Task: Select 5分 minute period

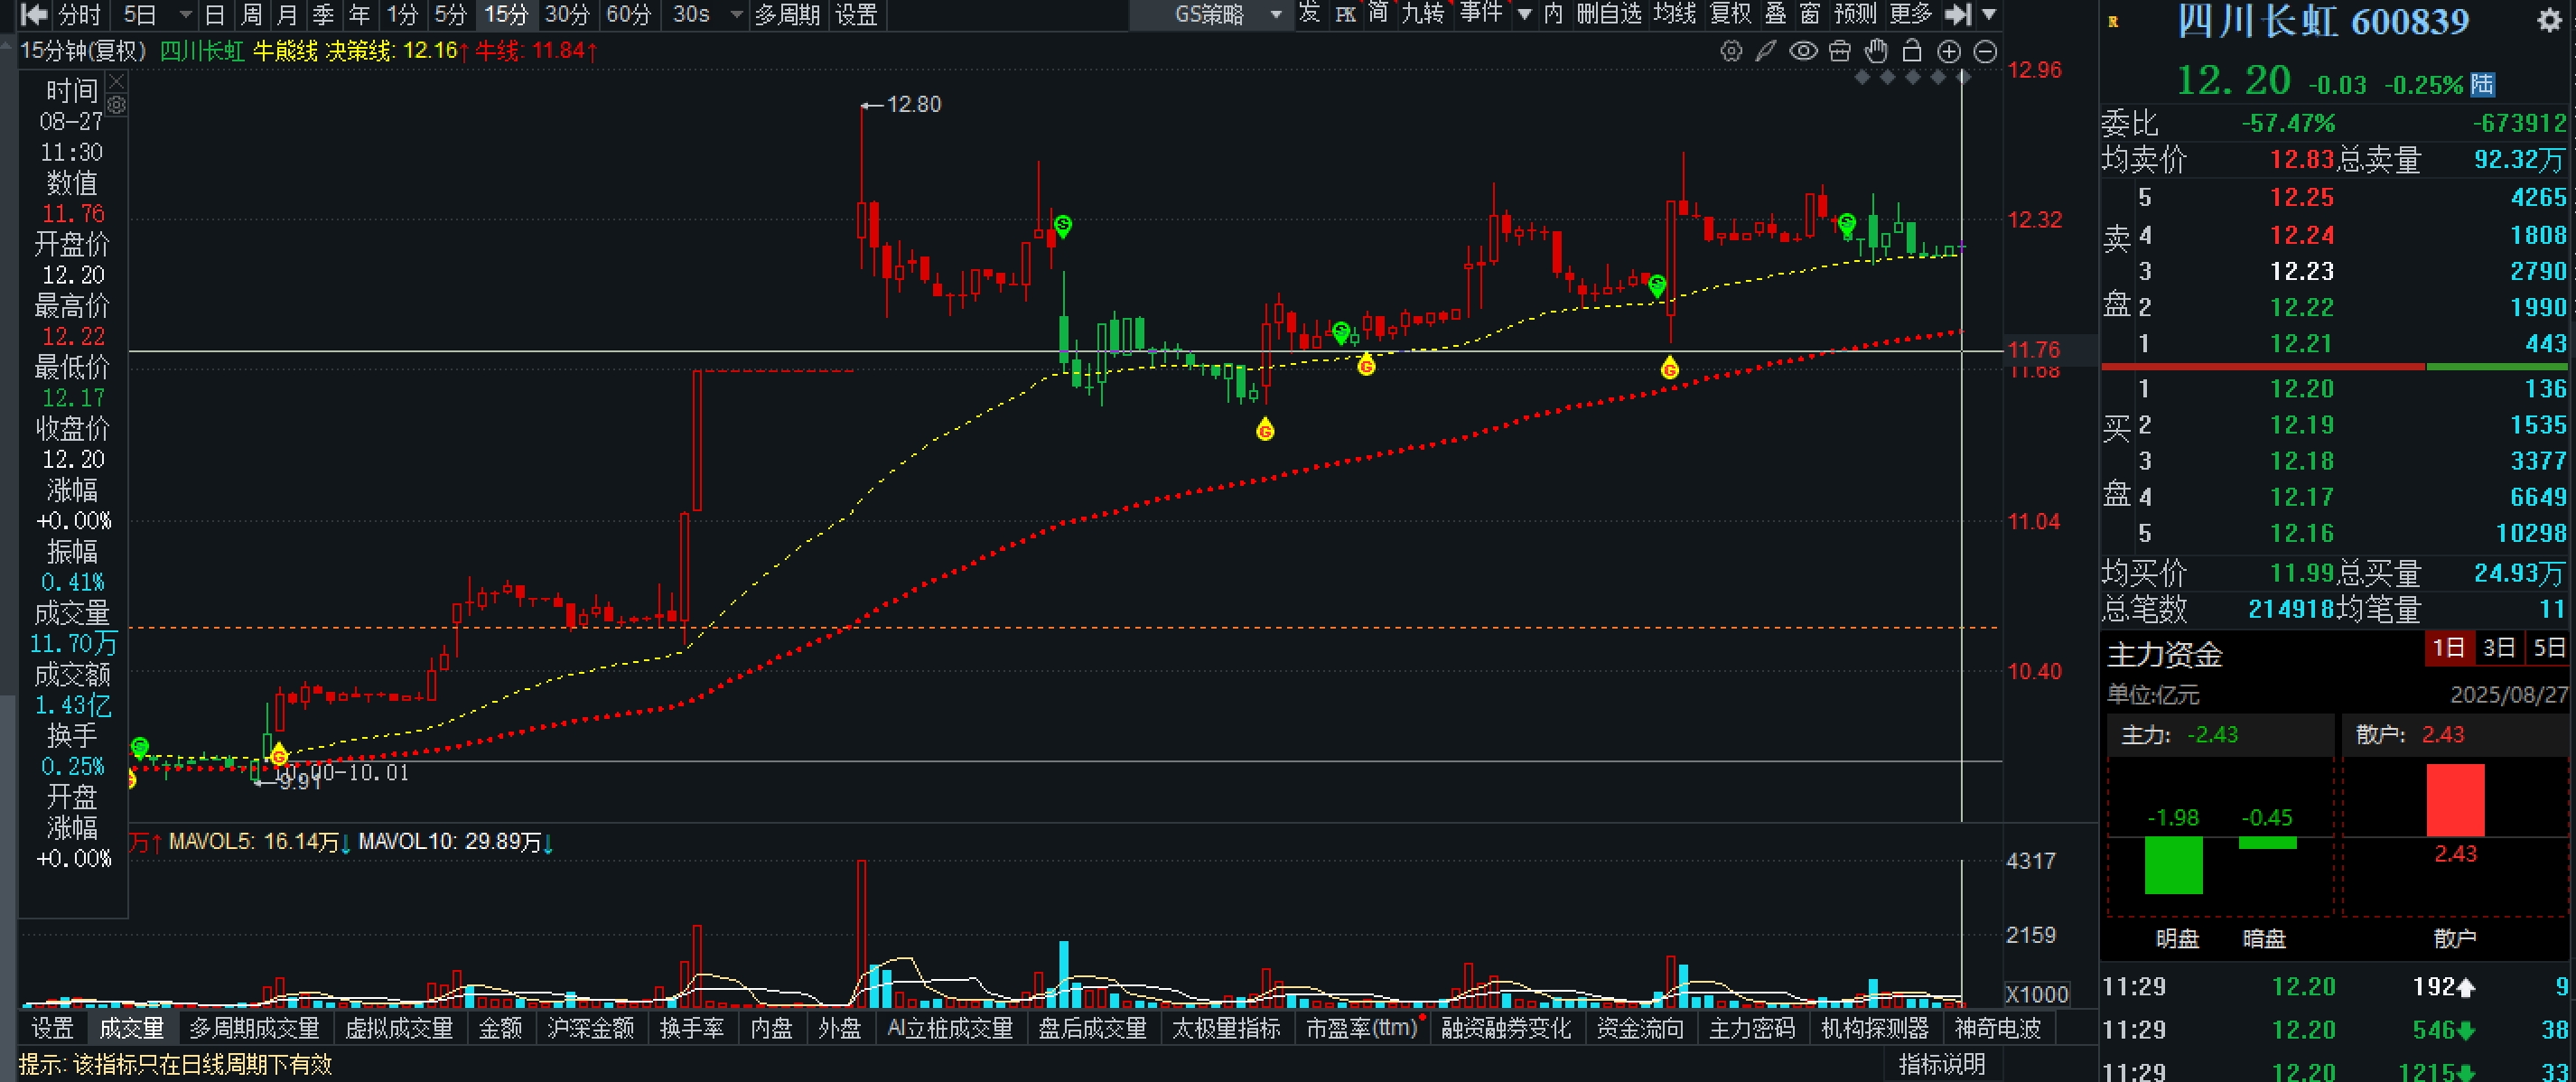Action: (450, 15)
